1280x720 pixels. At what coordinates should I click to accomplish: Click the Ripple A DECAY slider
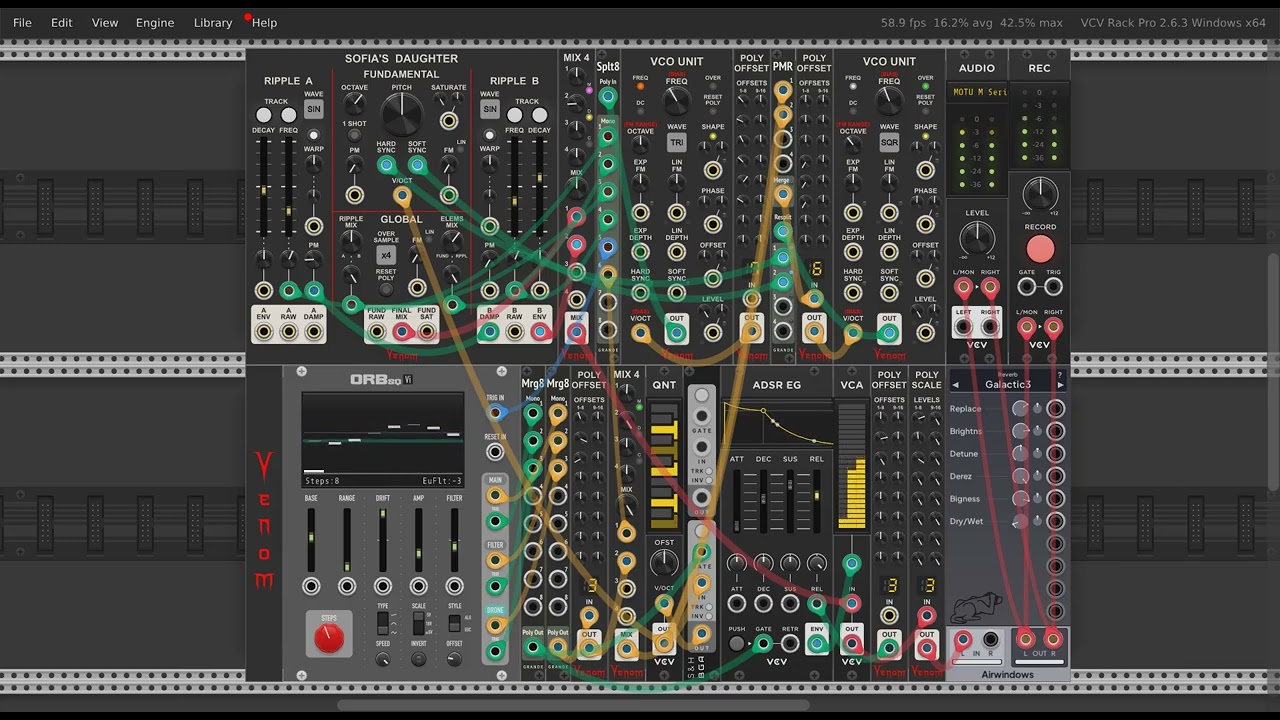[264, 189]
